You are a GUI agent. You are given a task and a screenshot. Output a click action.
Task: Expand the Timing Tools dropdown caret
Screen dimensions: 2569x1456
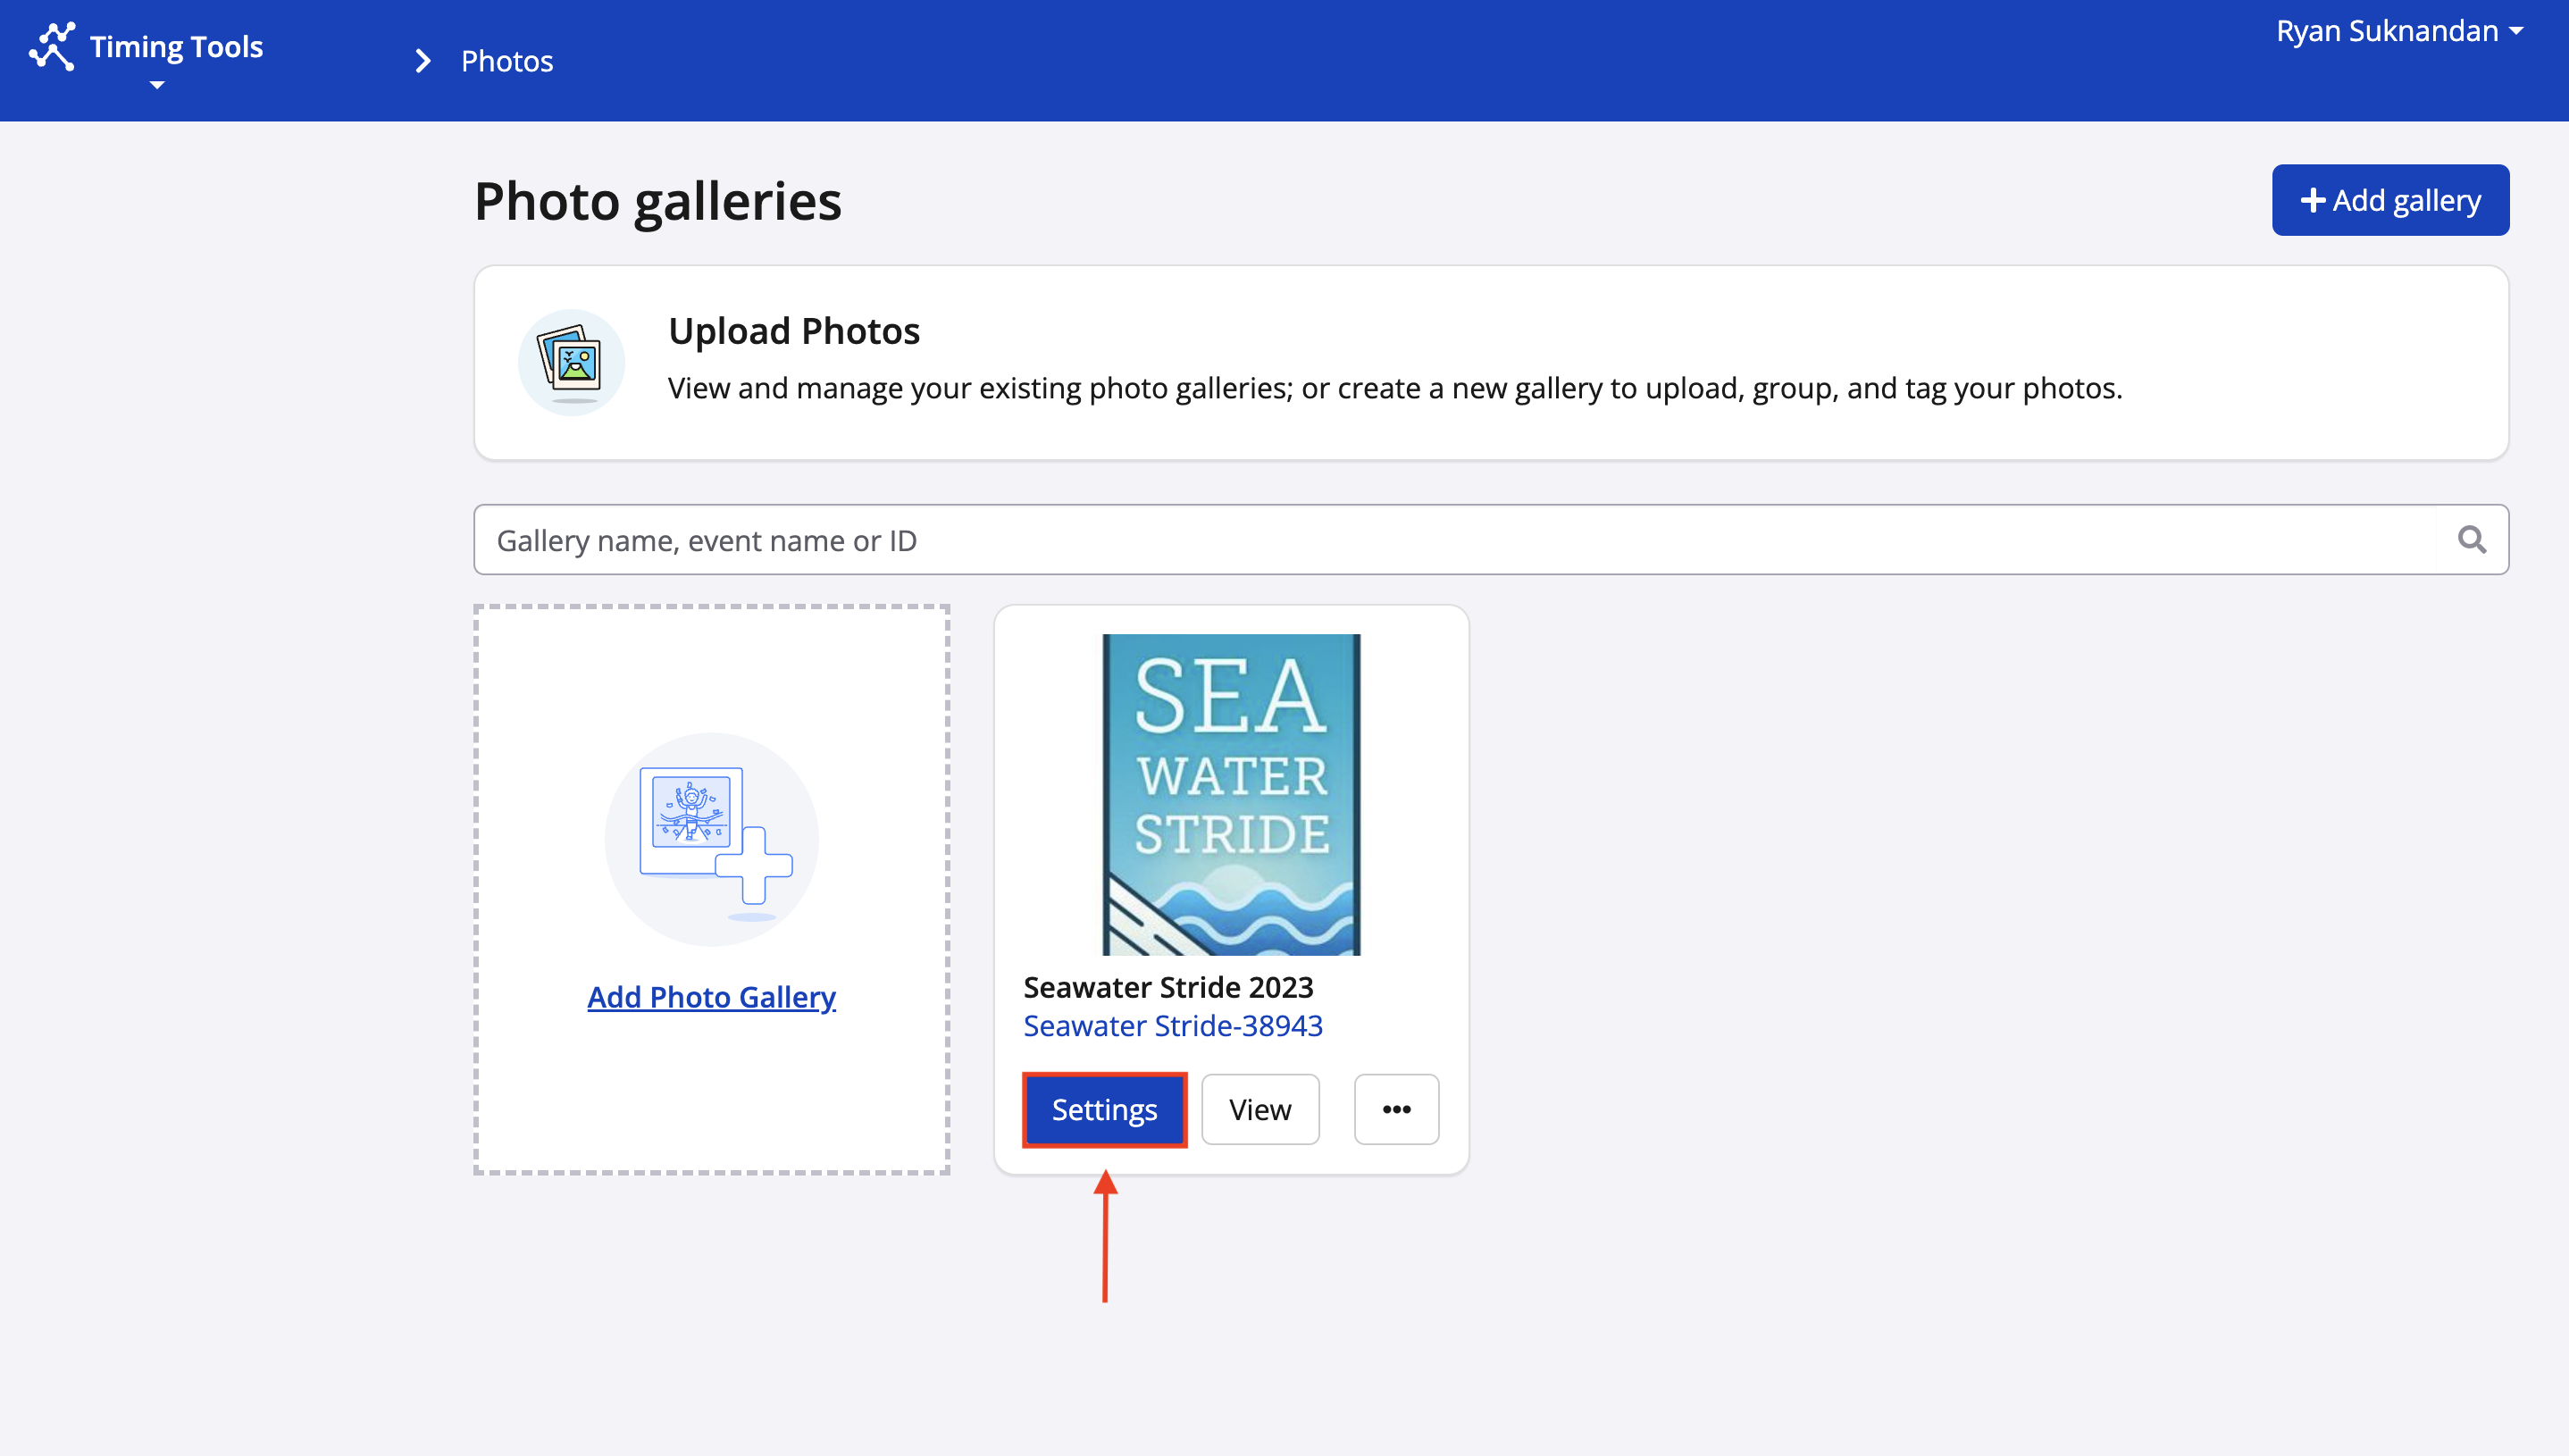[x=156, y=86]
